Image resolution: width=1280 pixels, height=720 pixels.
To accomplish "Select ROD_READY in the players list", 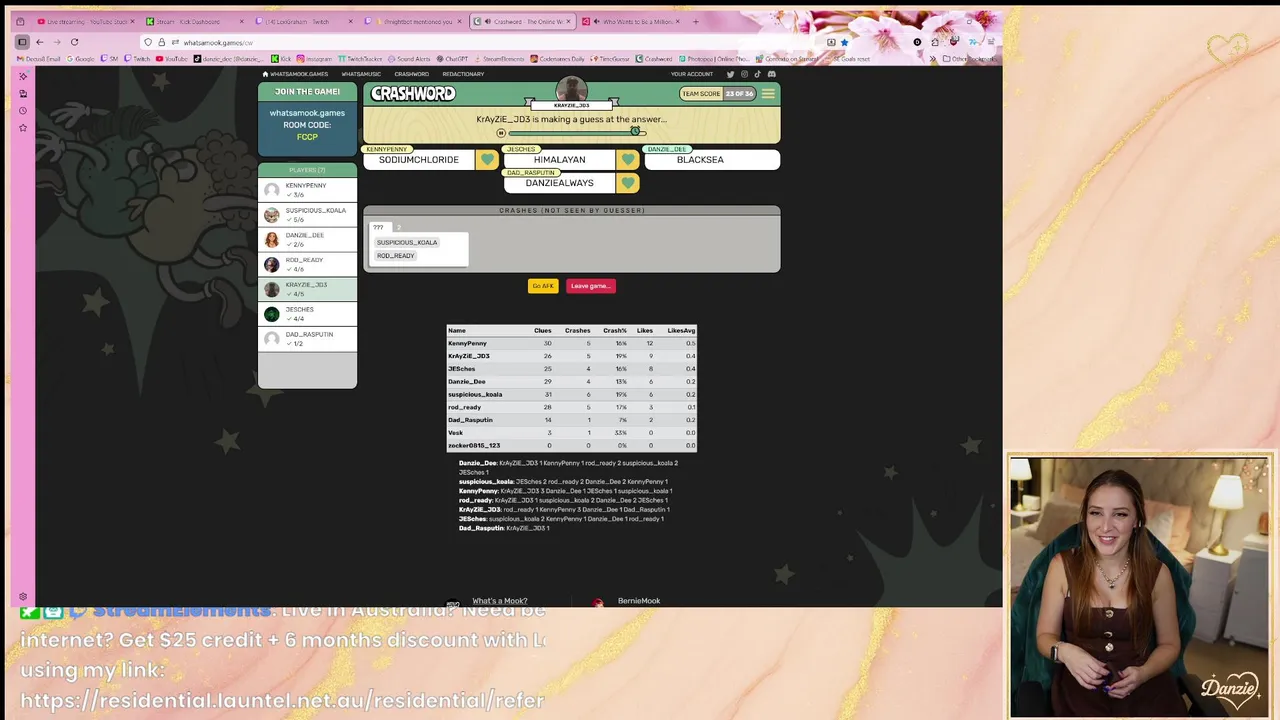I will pos(307,264).
